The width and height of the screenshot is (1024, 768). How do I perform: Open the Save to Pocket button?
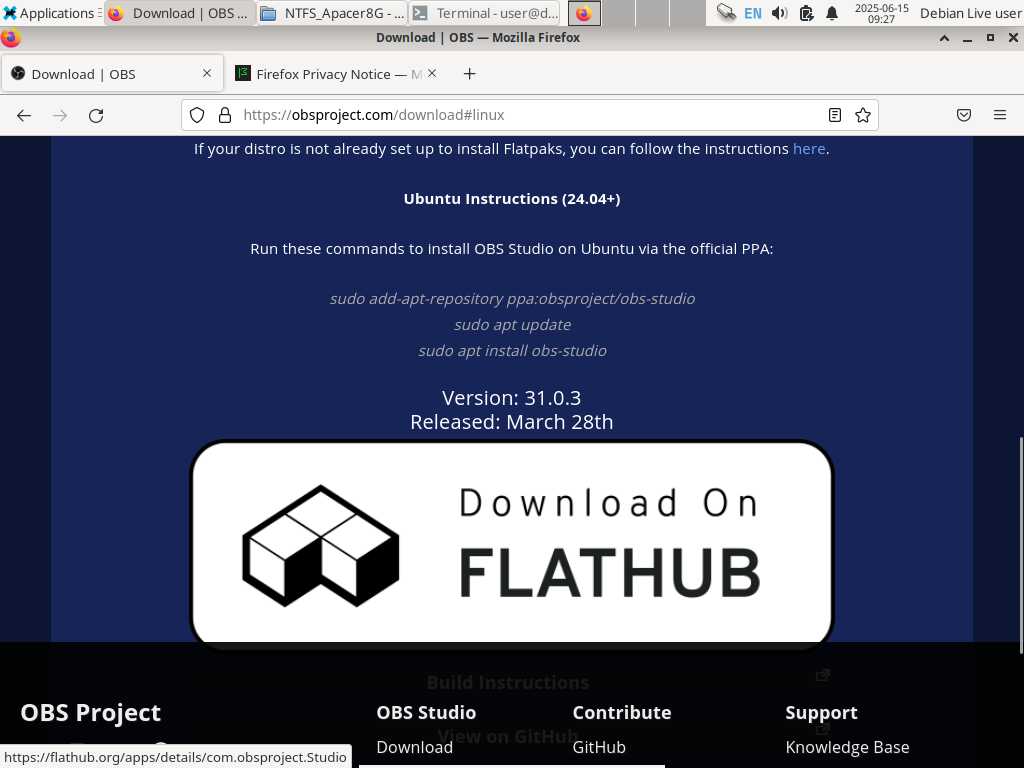[964, 116]
